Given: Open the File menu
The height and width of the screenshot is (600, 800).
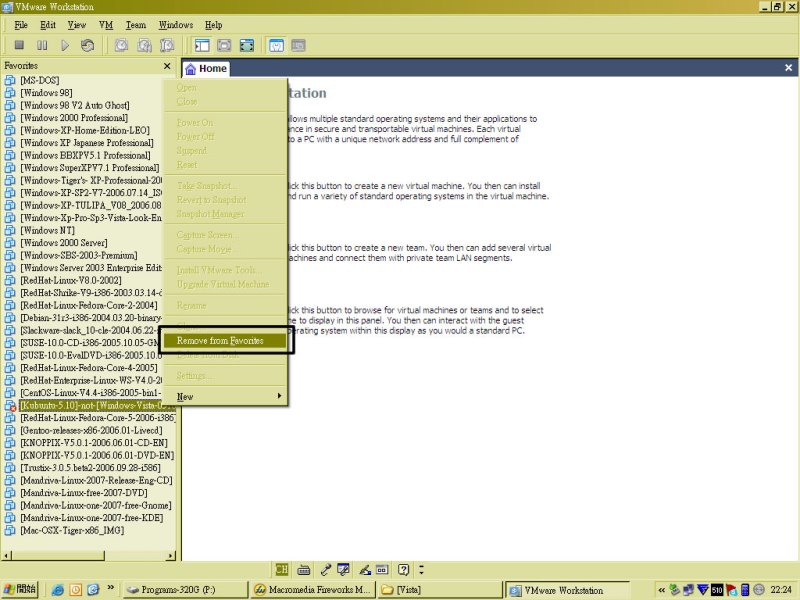Looking at the screenshot, I should click(21, 24).
